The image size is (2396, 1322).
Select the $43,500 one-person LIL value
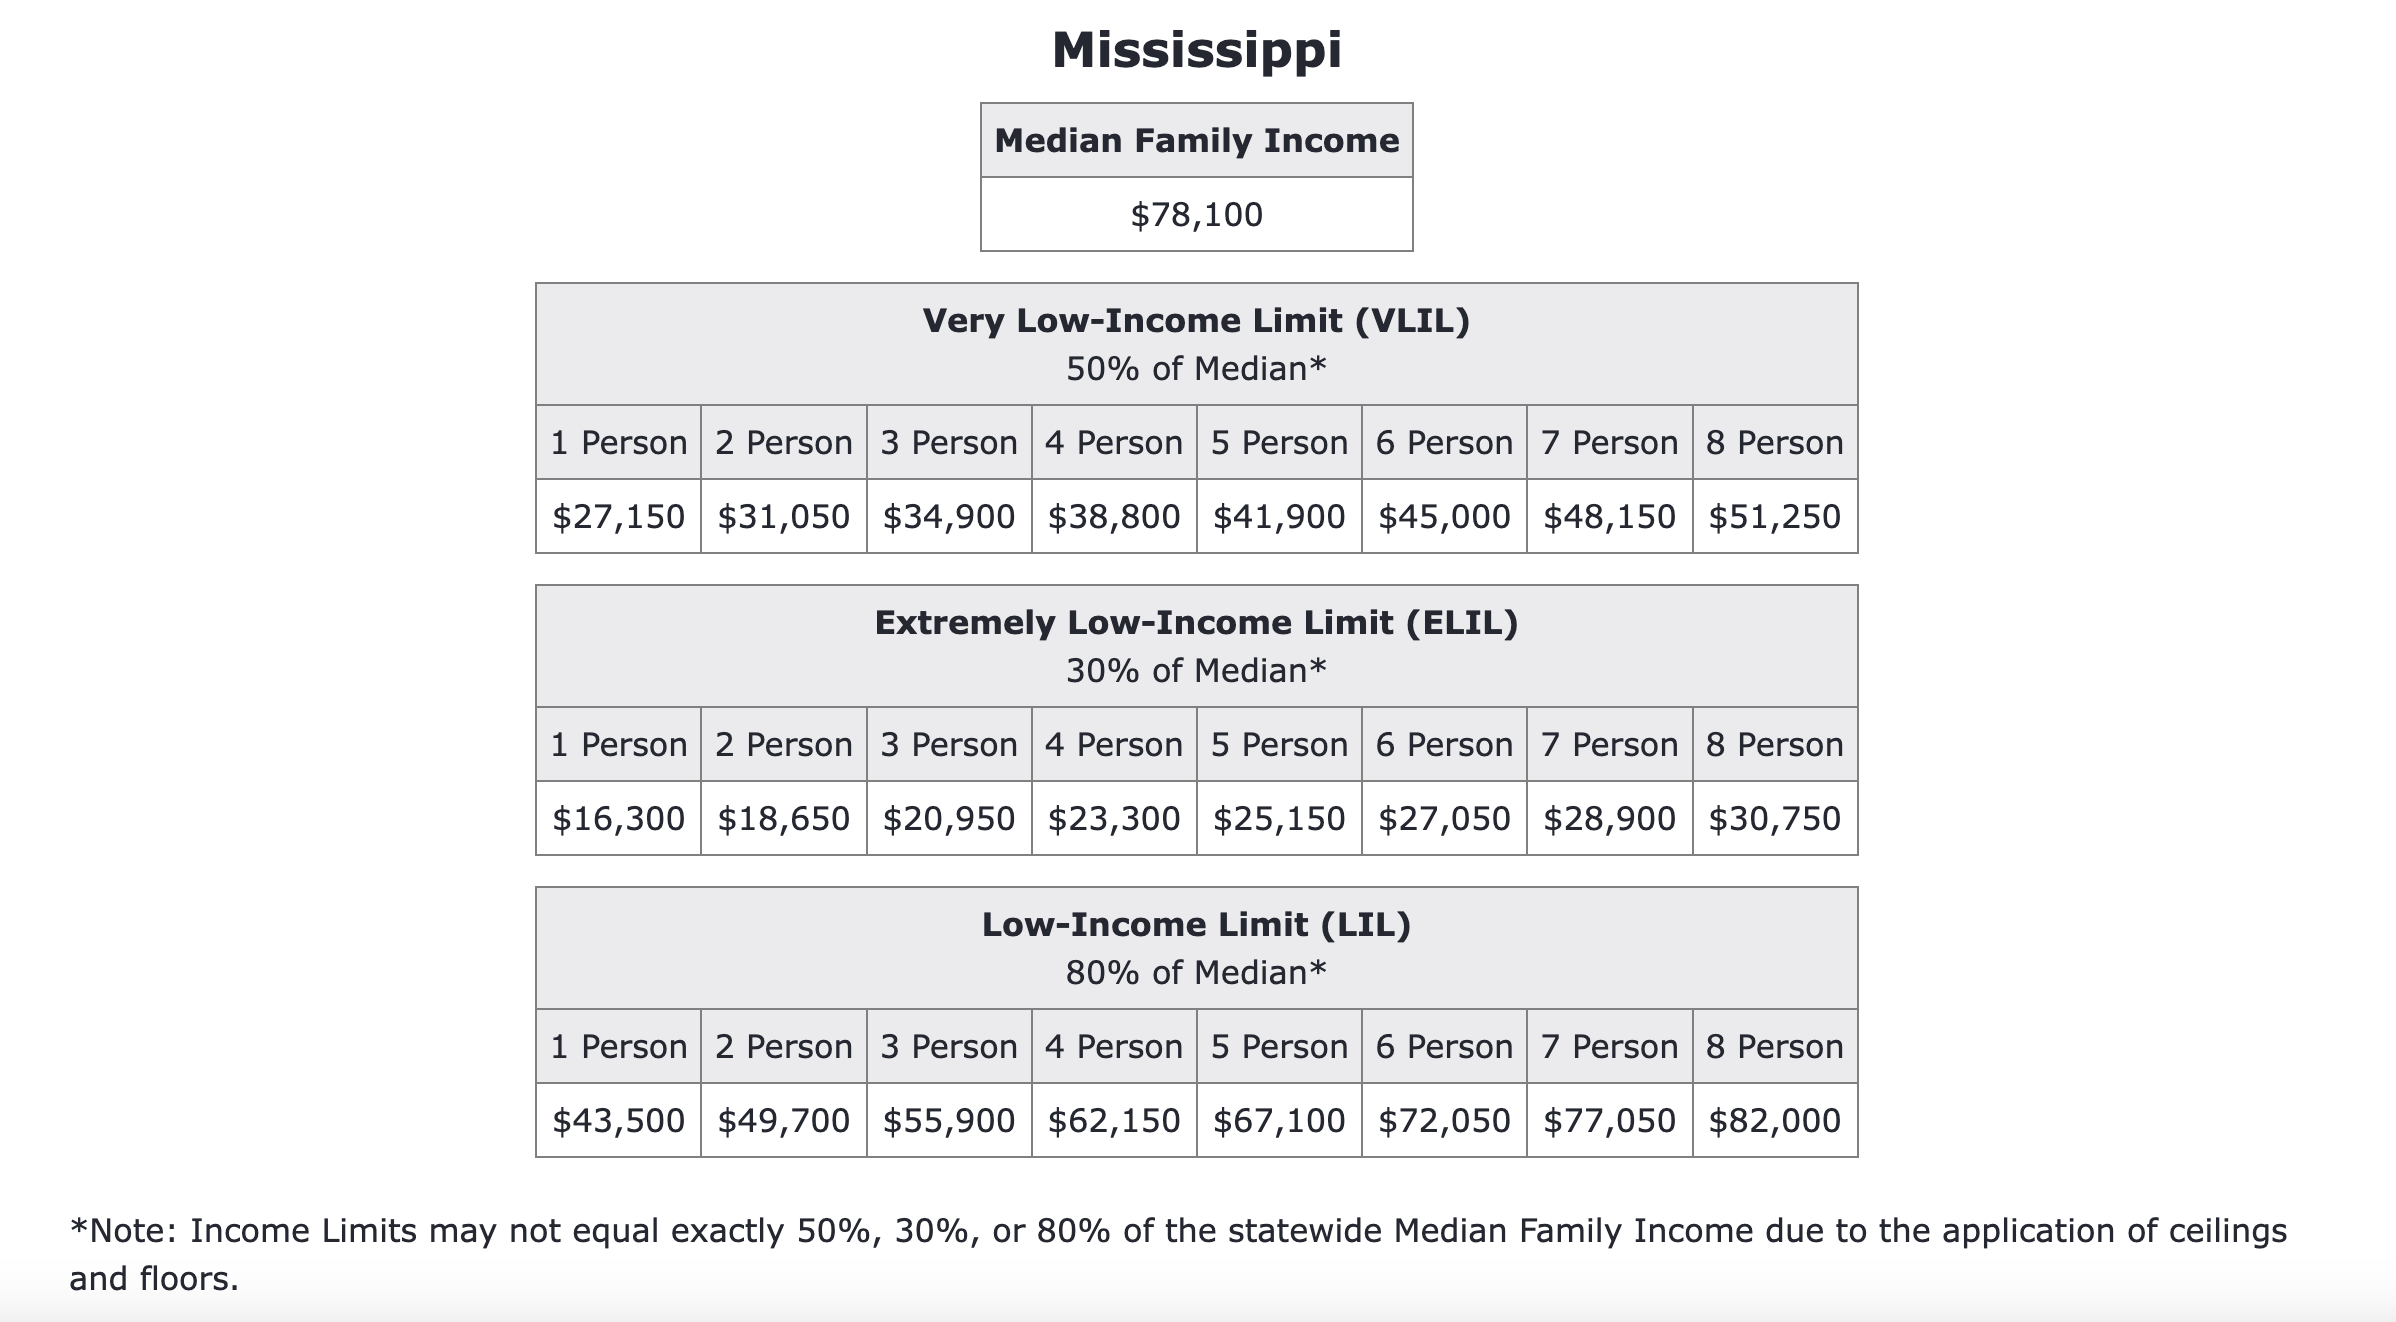click(618, 1120)
